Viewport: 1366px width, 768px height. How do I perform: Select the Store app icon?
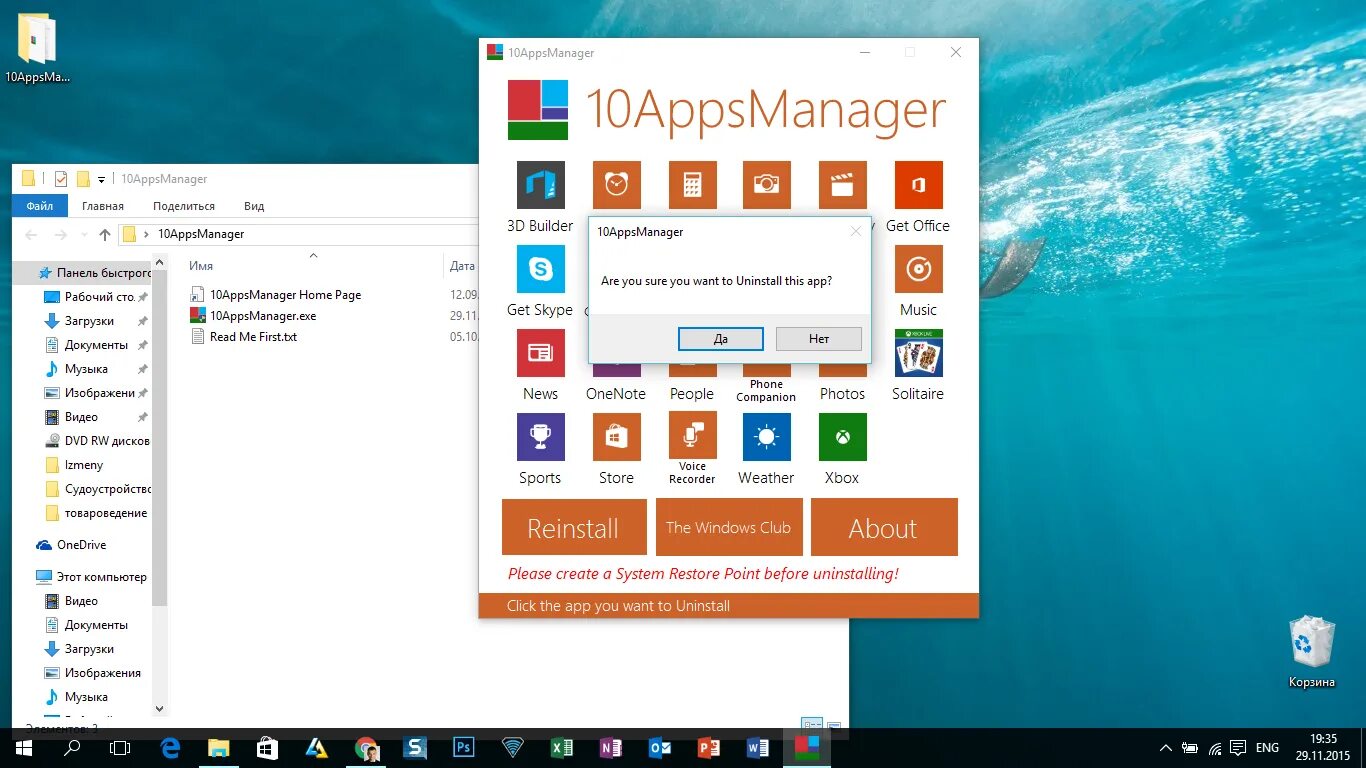[617, 437]
